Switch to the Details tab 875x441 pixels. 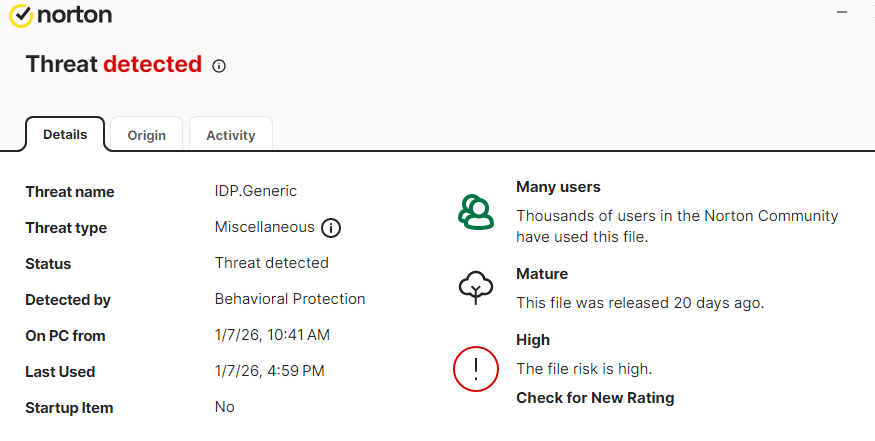65,134
